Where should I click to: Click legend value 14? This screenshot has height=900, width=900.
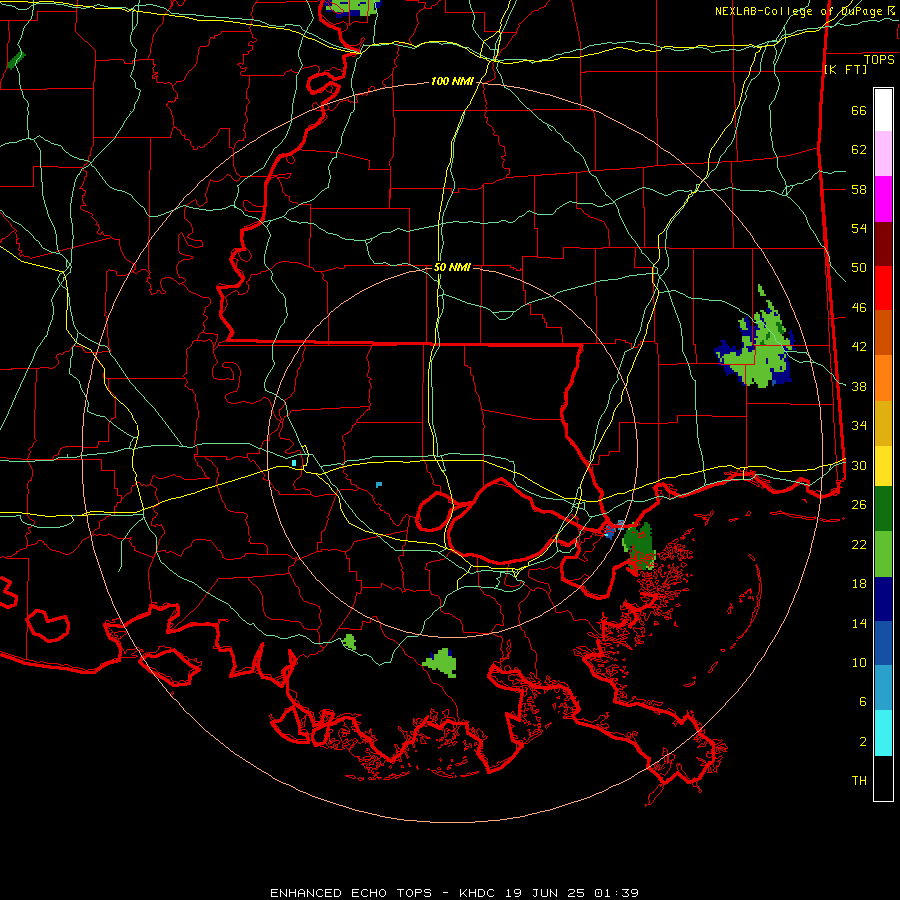pos(859,623)
